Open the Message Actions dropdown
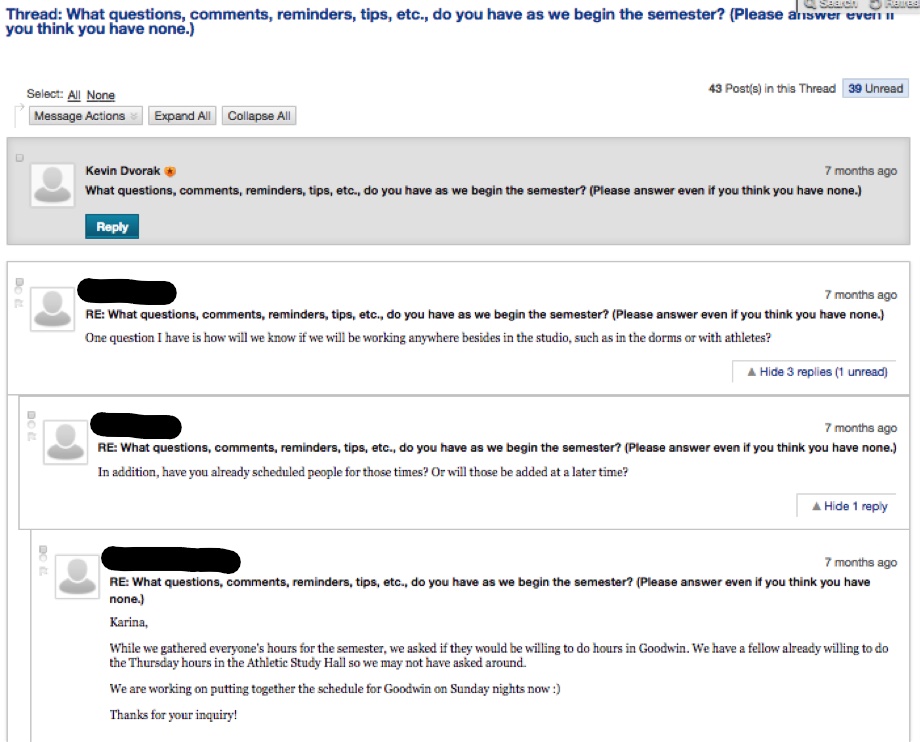The image size is (920, 742). pos(81,115)
